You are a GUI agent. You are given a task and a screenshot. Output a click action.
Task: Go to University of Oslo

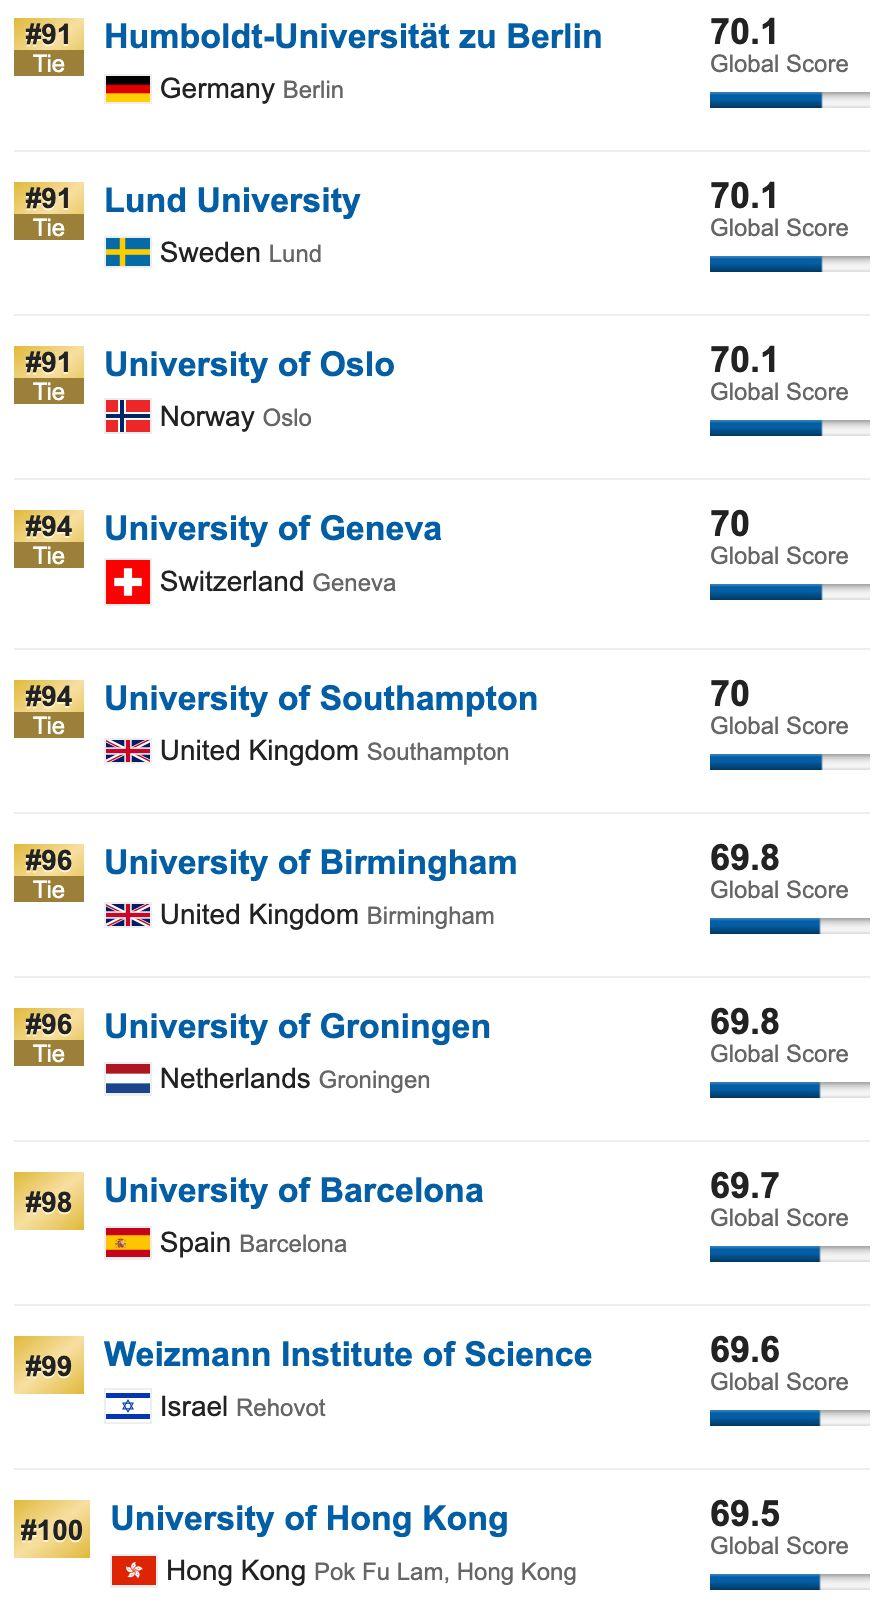point(249,365)
